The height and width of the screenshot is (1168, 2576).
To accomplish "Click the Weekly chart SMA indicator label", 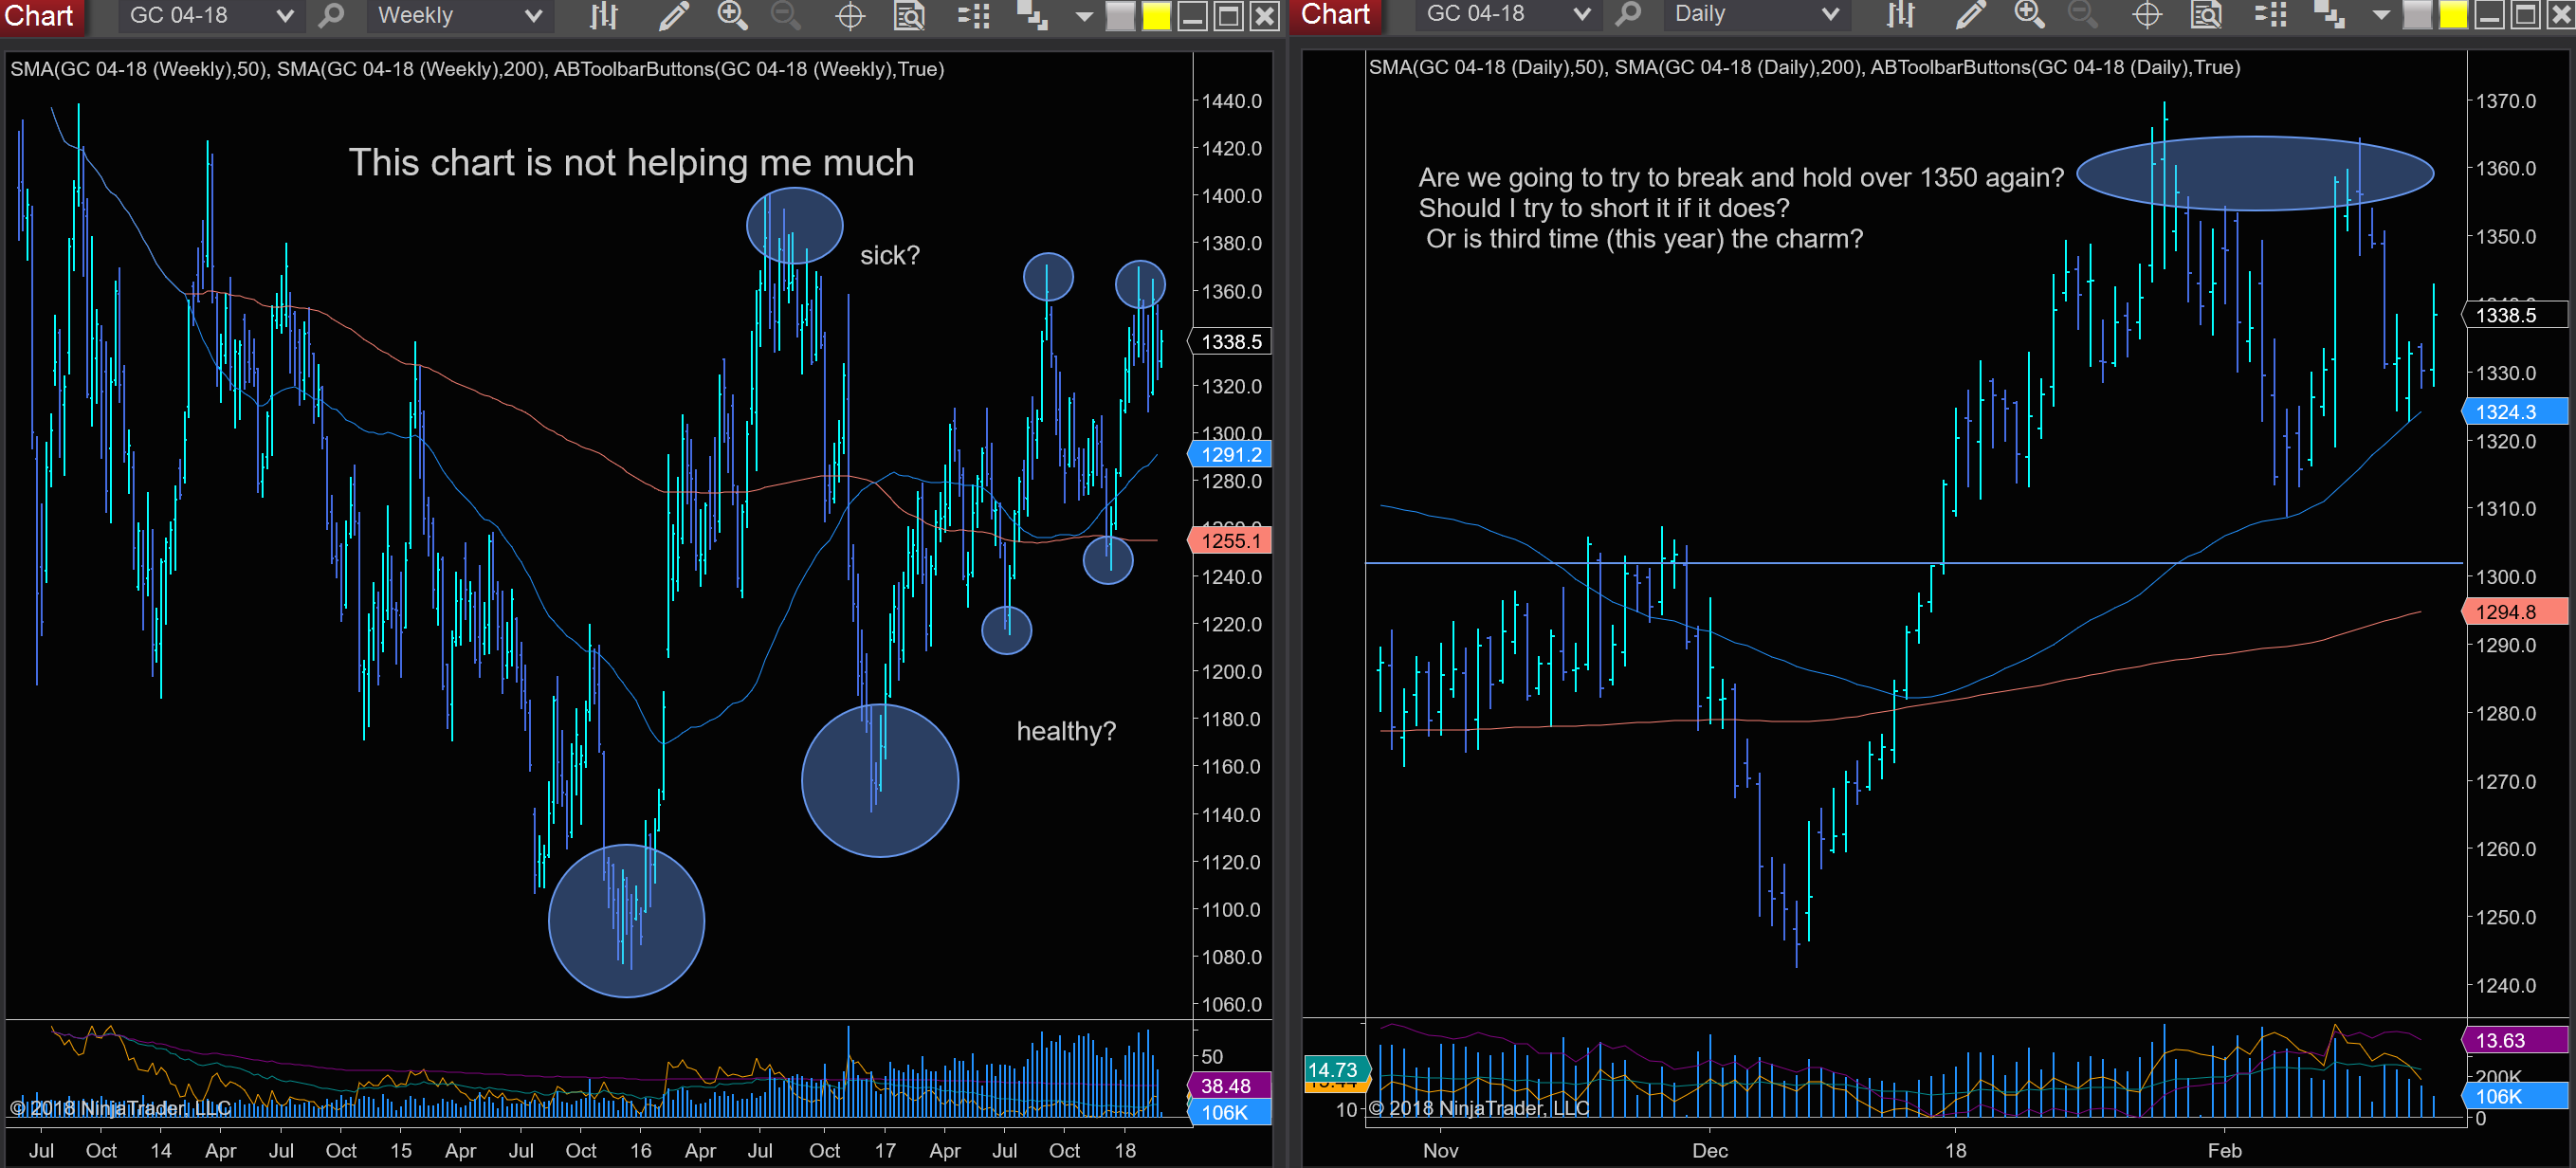I will 477,69.
